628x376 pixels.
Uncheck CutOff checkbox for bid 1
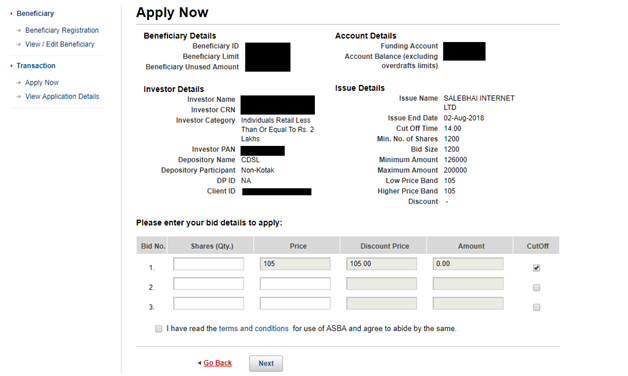click(x=537, y=268)
